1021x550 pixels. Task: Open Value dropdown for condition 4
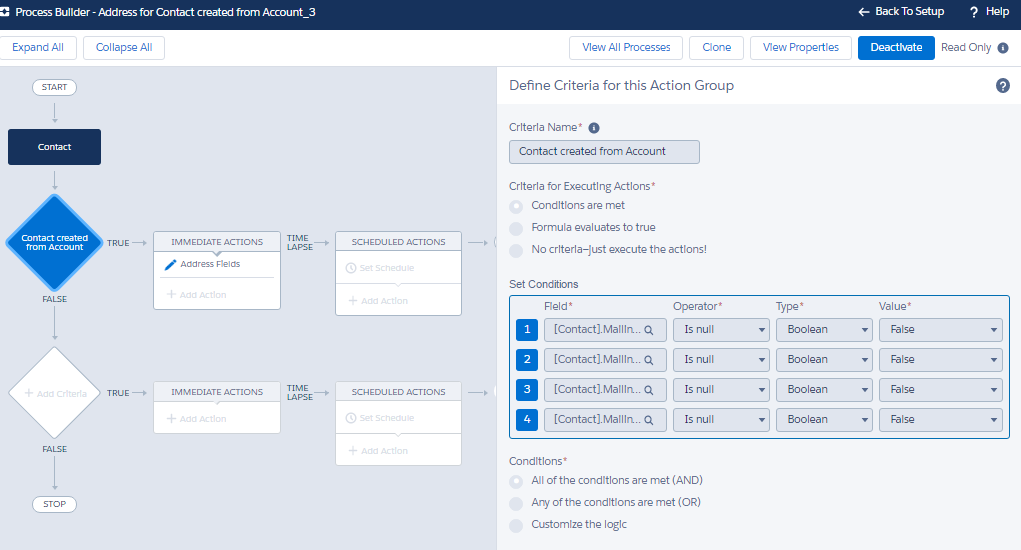tap(940, 420)
